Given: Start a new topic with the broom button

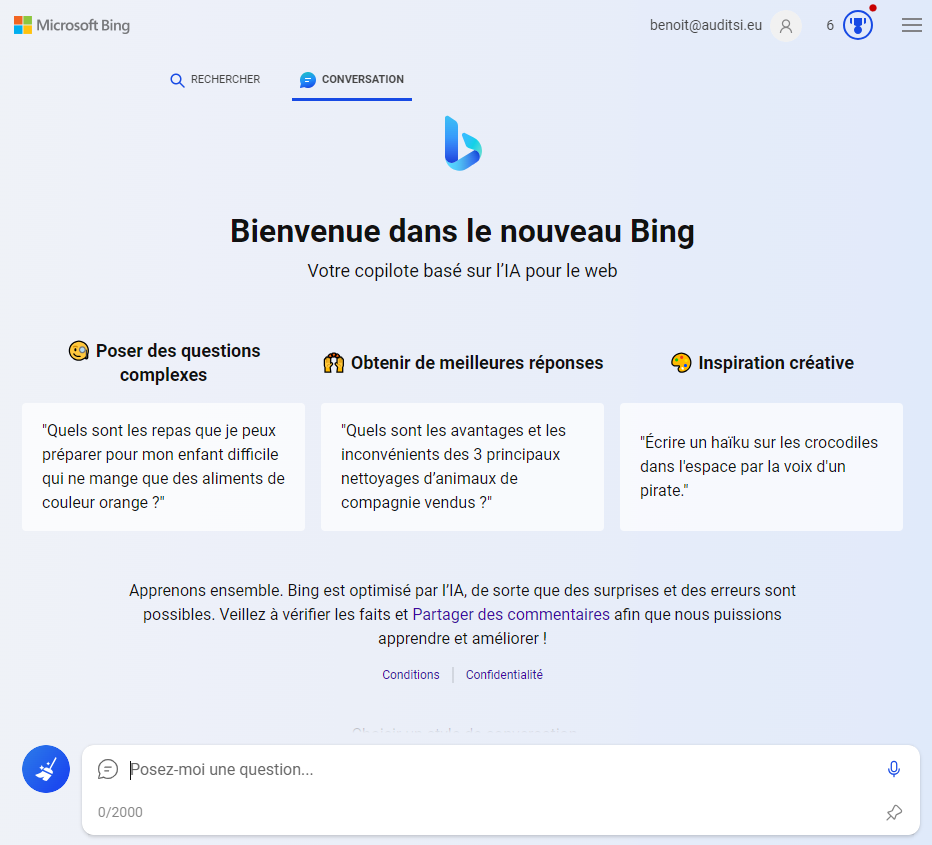Looking at the screenshot, I should [x=46, y=769].
